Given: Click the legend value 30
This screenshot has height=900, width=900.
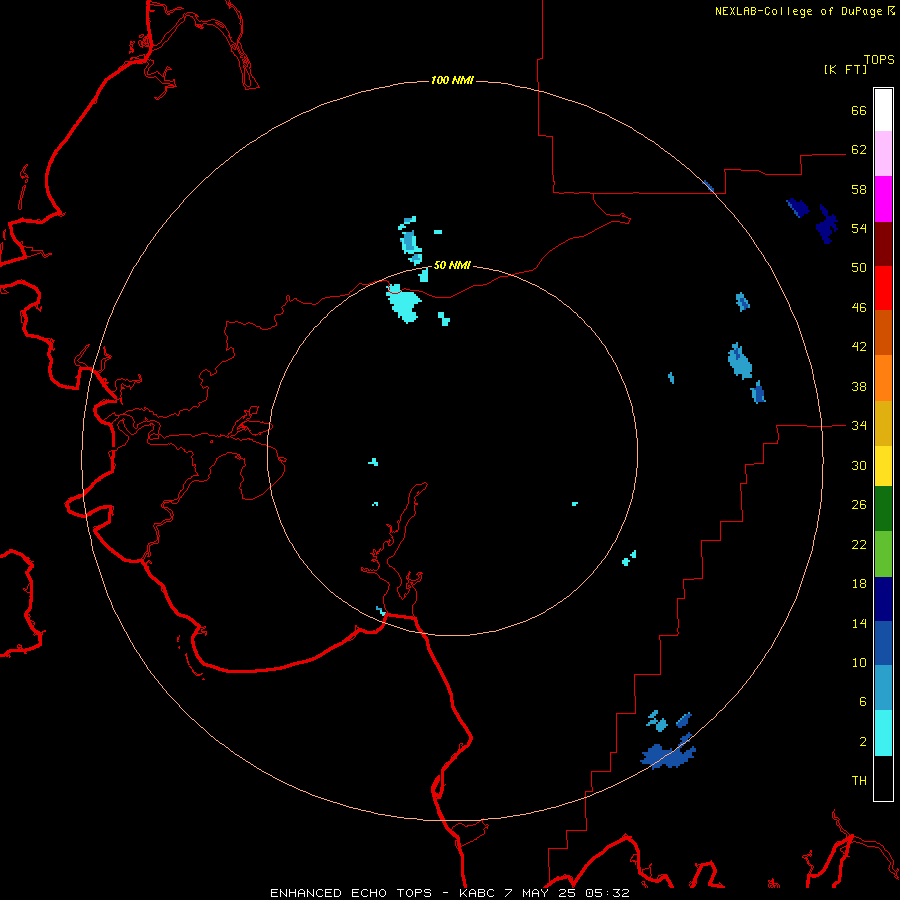Looking at the screenshot, I should 859,465.
